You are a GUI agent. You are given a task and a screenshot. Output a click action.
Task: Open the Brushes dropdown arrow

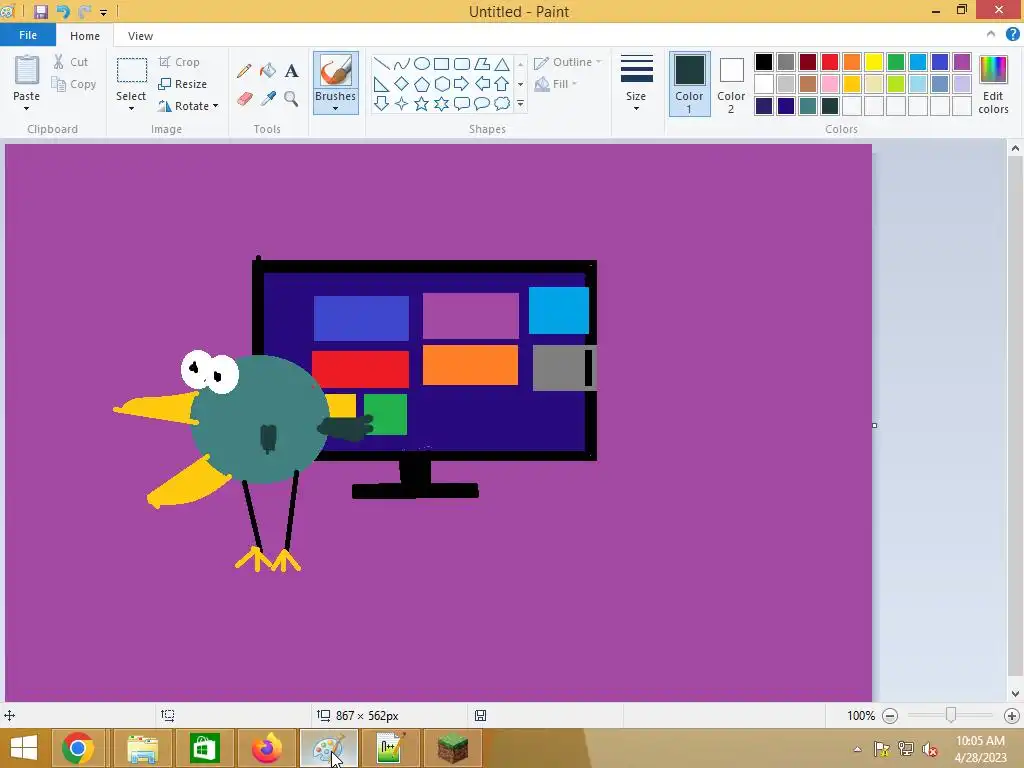click(336, 108)
